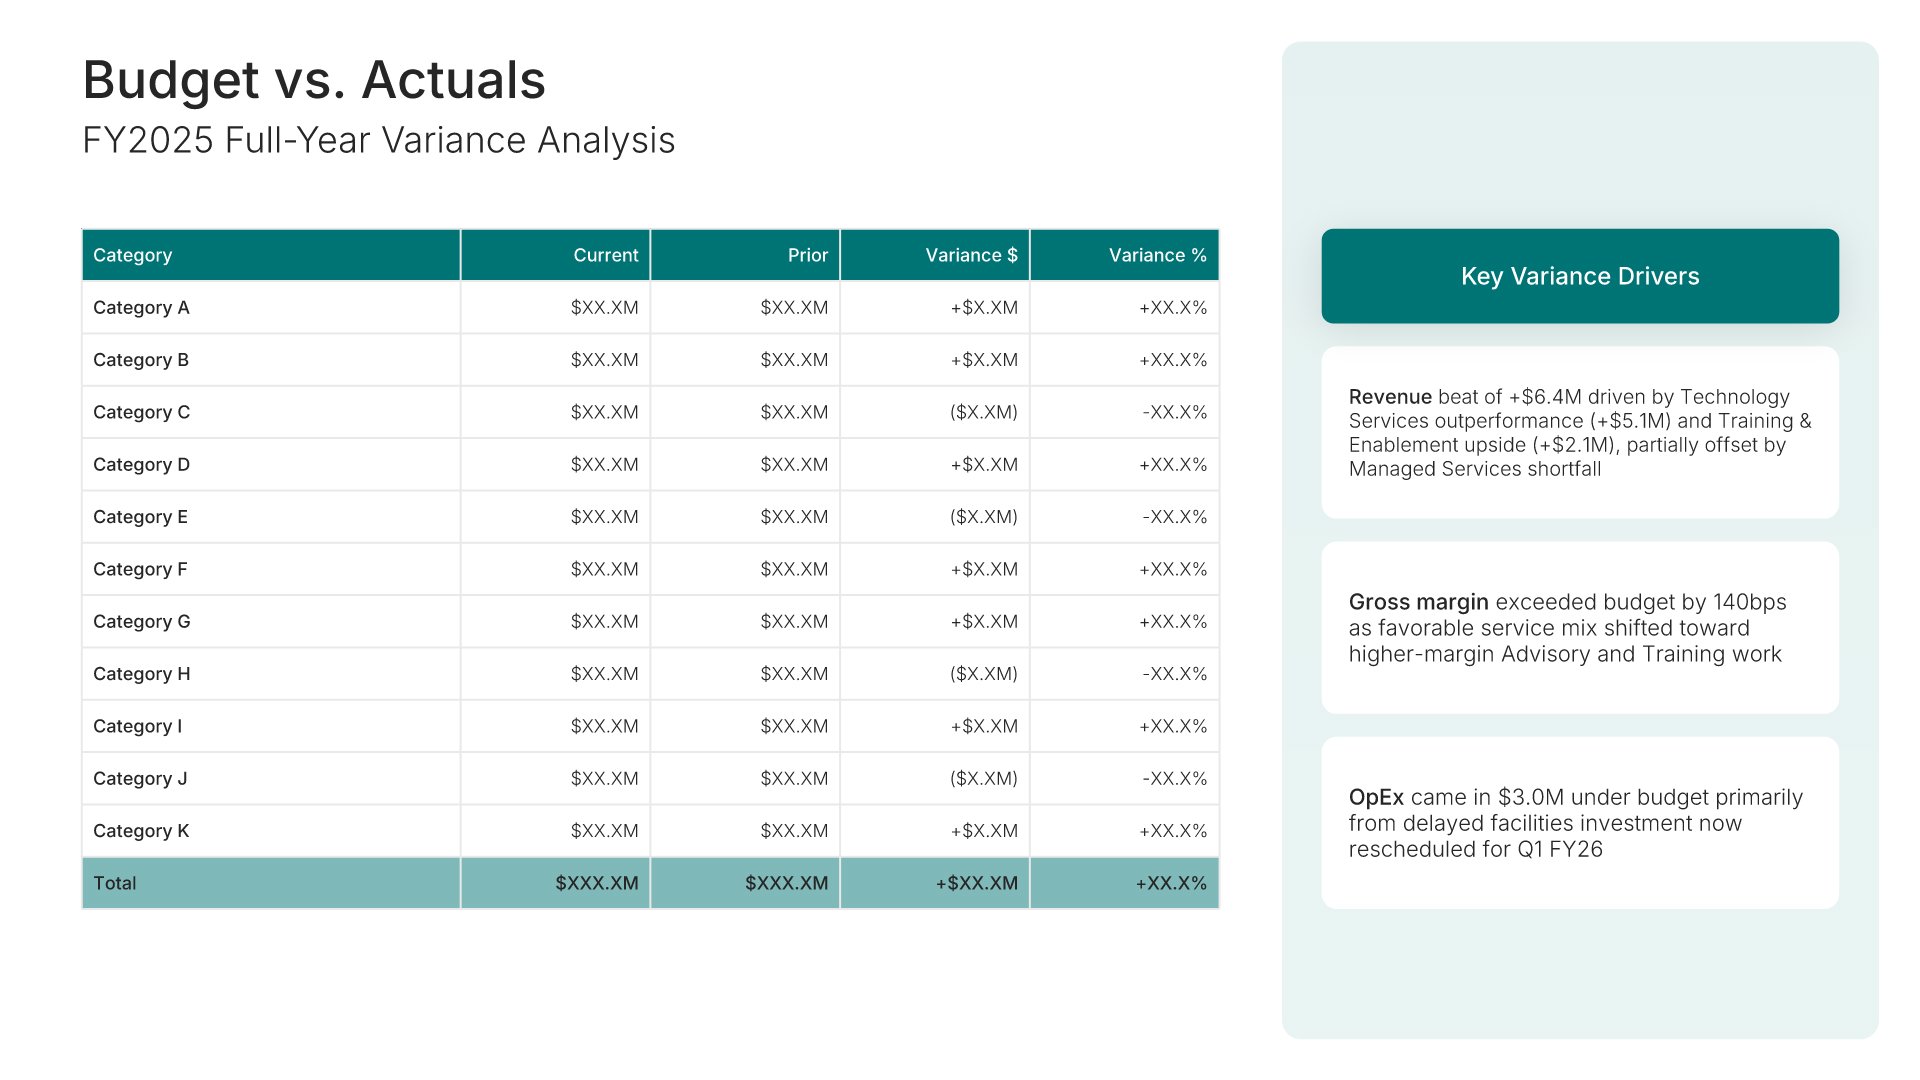Click the Prior column header
Screen dimensions: 1920x1080
[x=807, y=255]
